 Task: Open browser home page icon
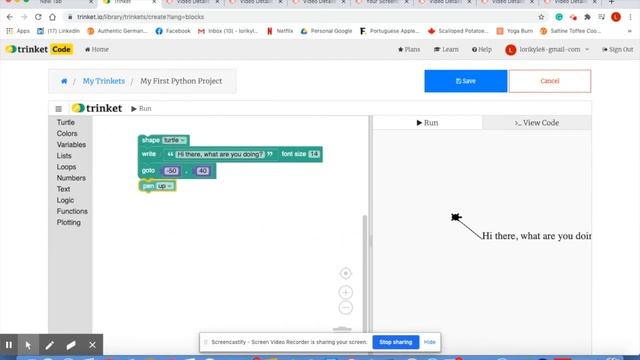pyautogui.click(x=52, y=17)
